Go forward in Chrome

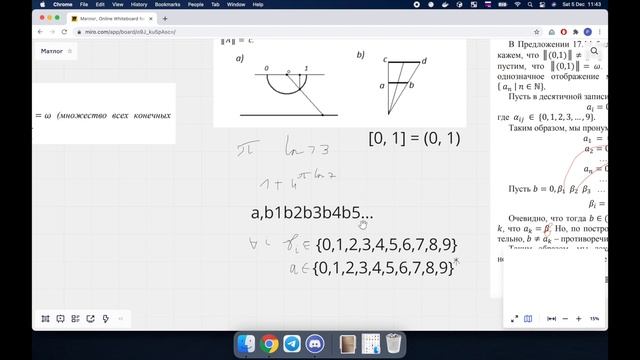(52, 32)
